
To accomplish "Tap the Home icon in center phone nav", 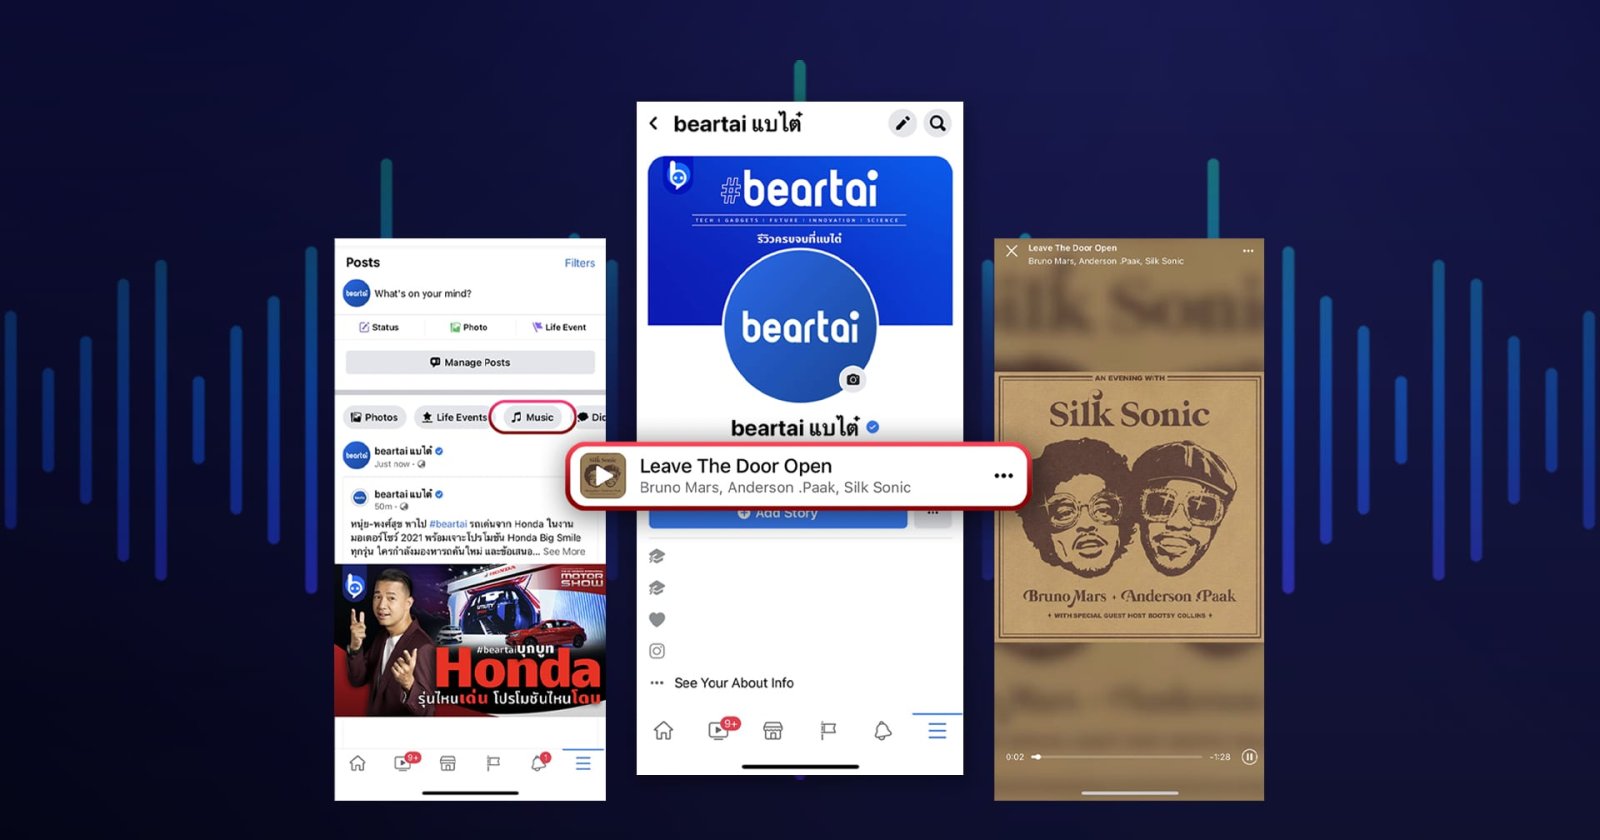I will [663, 731].
